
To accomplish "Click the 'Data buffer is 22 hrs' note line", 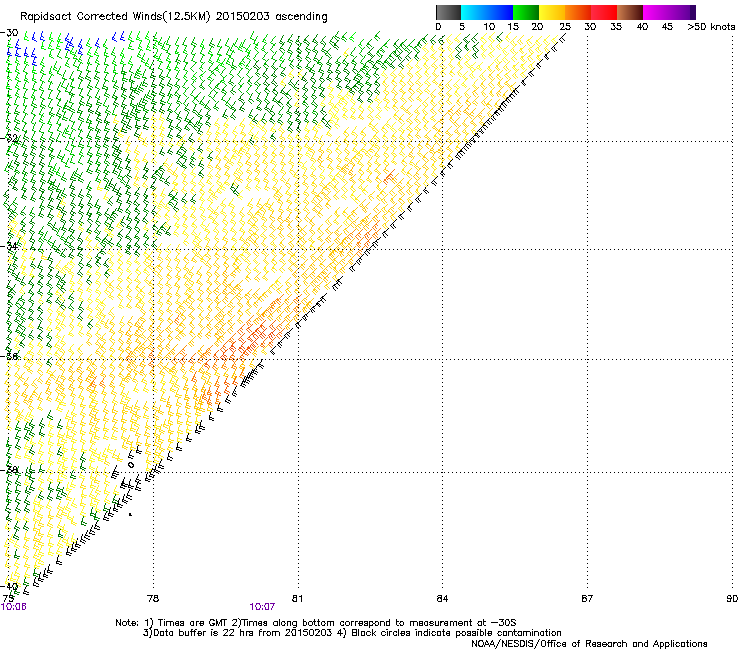I will 352,633.
